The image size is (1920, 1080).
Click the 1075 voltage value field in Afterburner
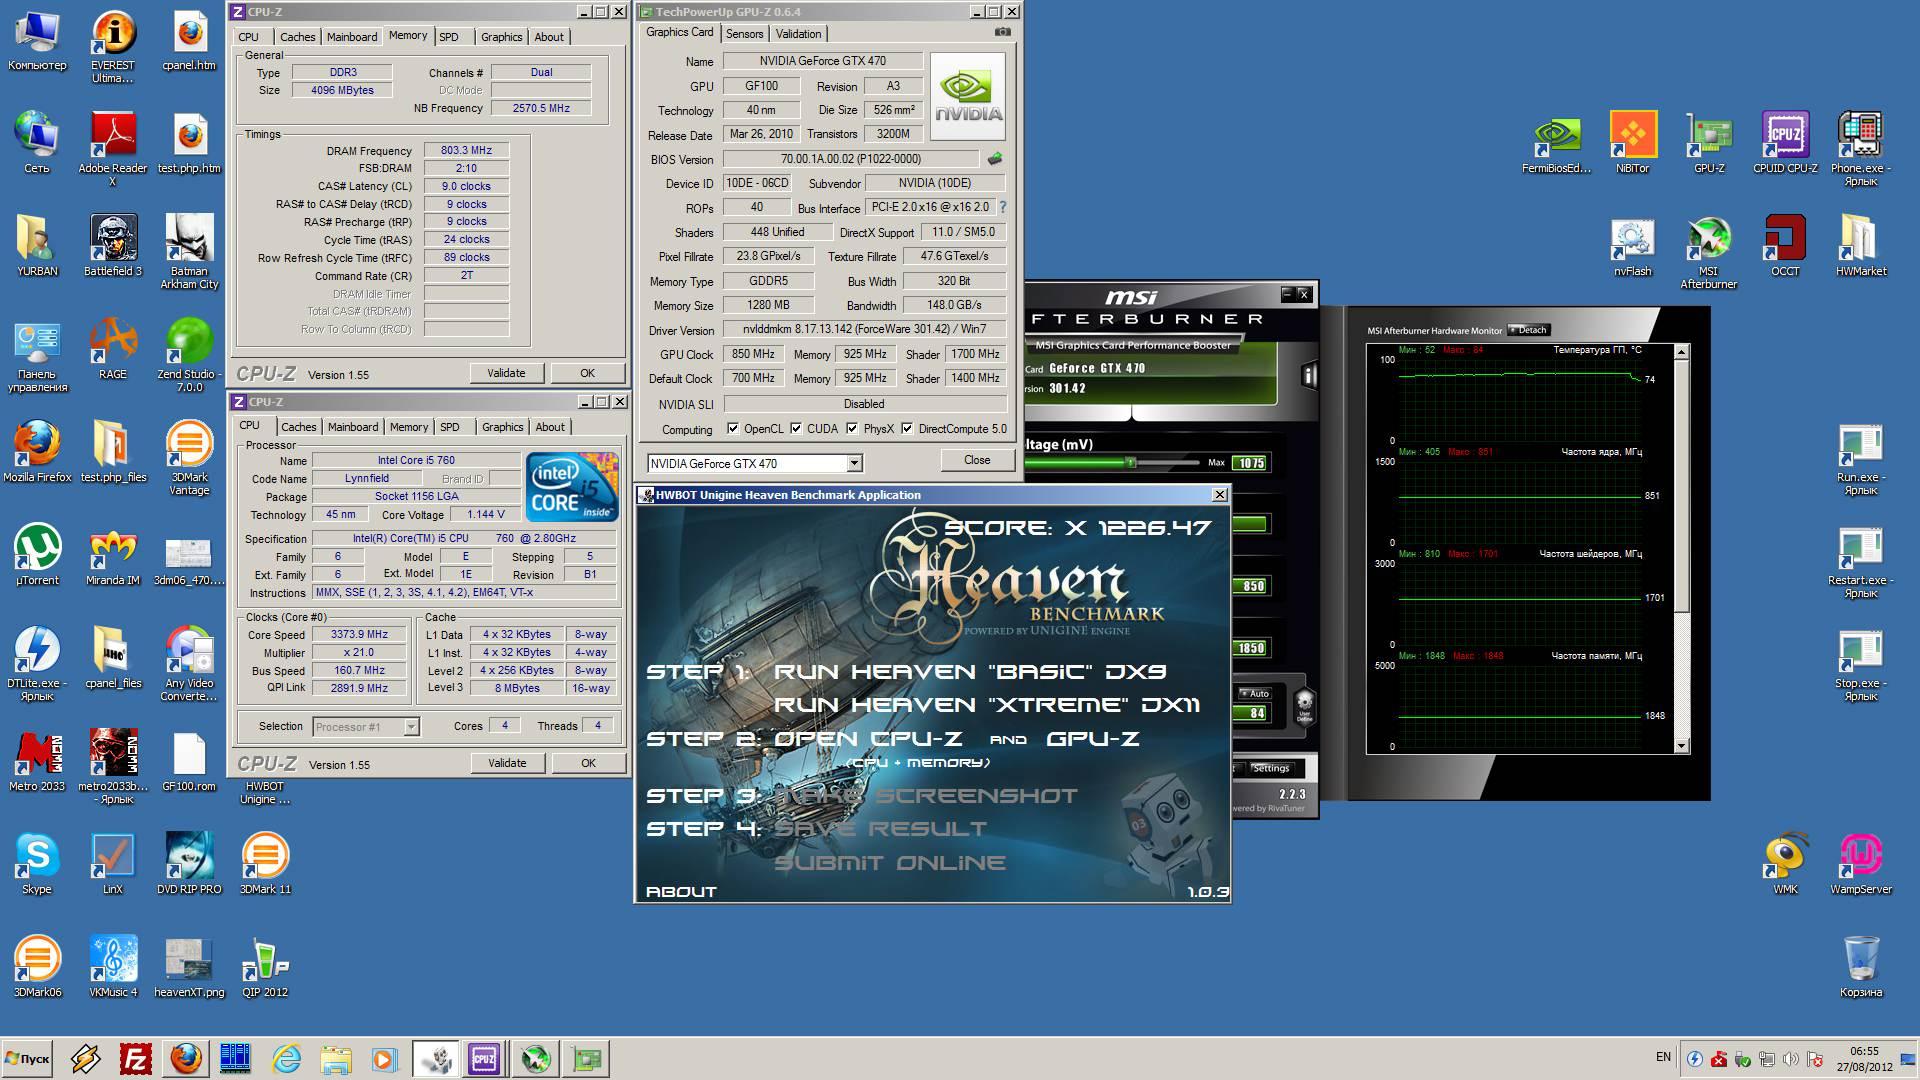point(1250,463)
